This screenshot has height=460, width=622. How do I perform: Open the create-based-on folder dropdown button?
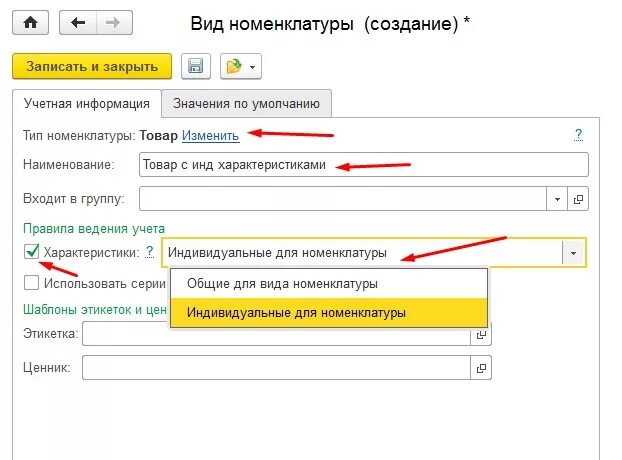coord(241,66)
